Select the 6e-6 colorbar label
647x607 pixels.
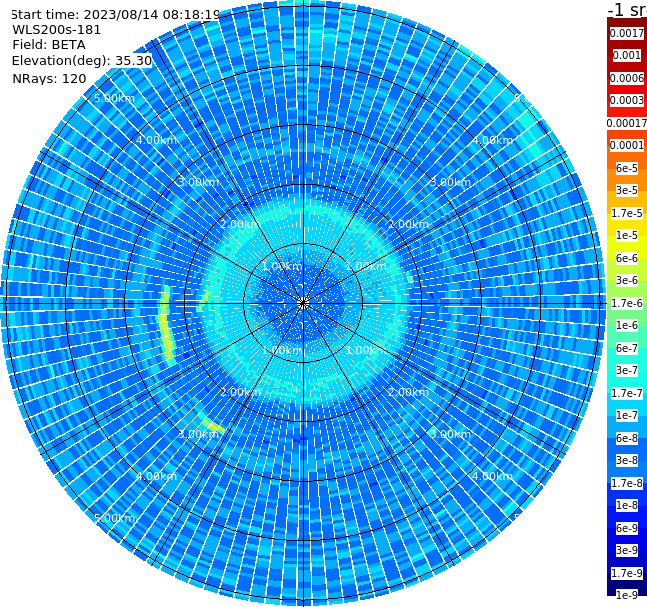coord(627,258)
